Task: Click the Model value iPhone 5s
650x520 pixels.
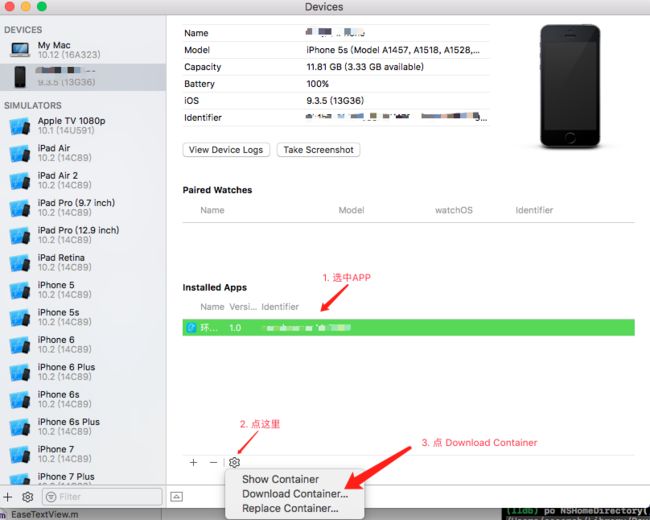Action: click(393, 50)
